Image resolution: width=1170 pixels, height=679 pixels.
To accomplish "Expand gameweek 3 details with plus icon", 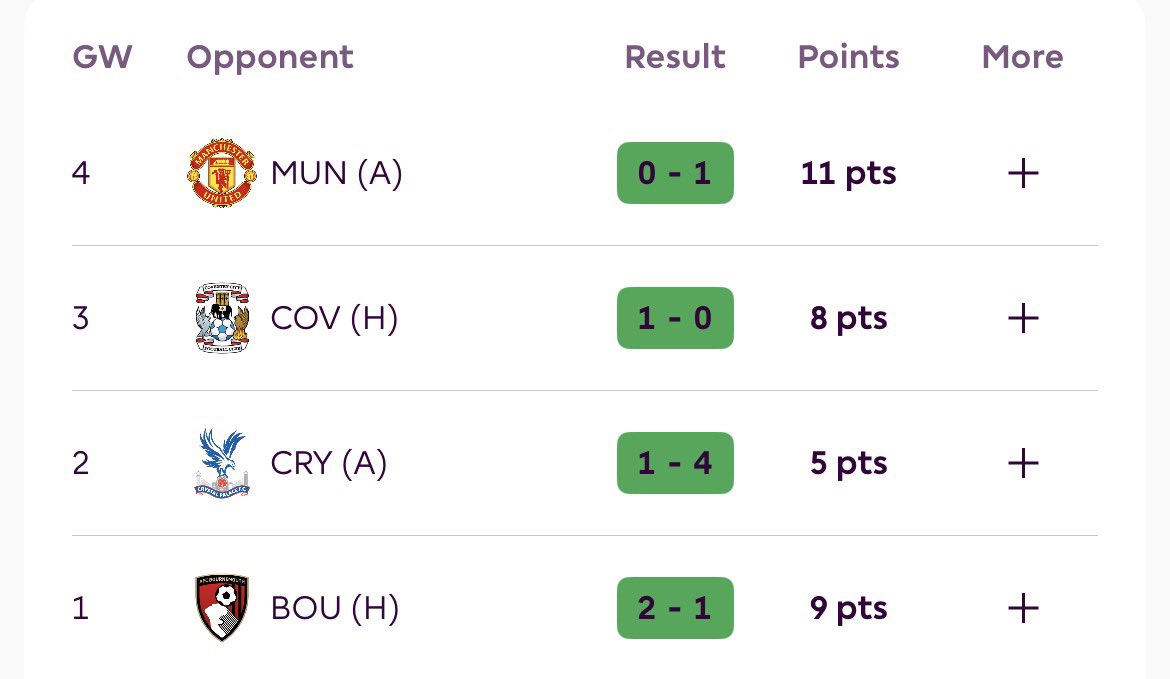I will coord(1023,318).
